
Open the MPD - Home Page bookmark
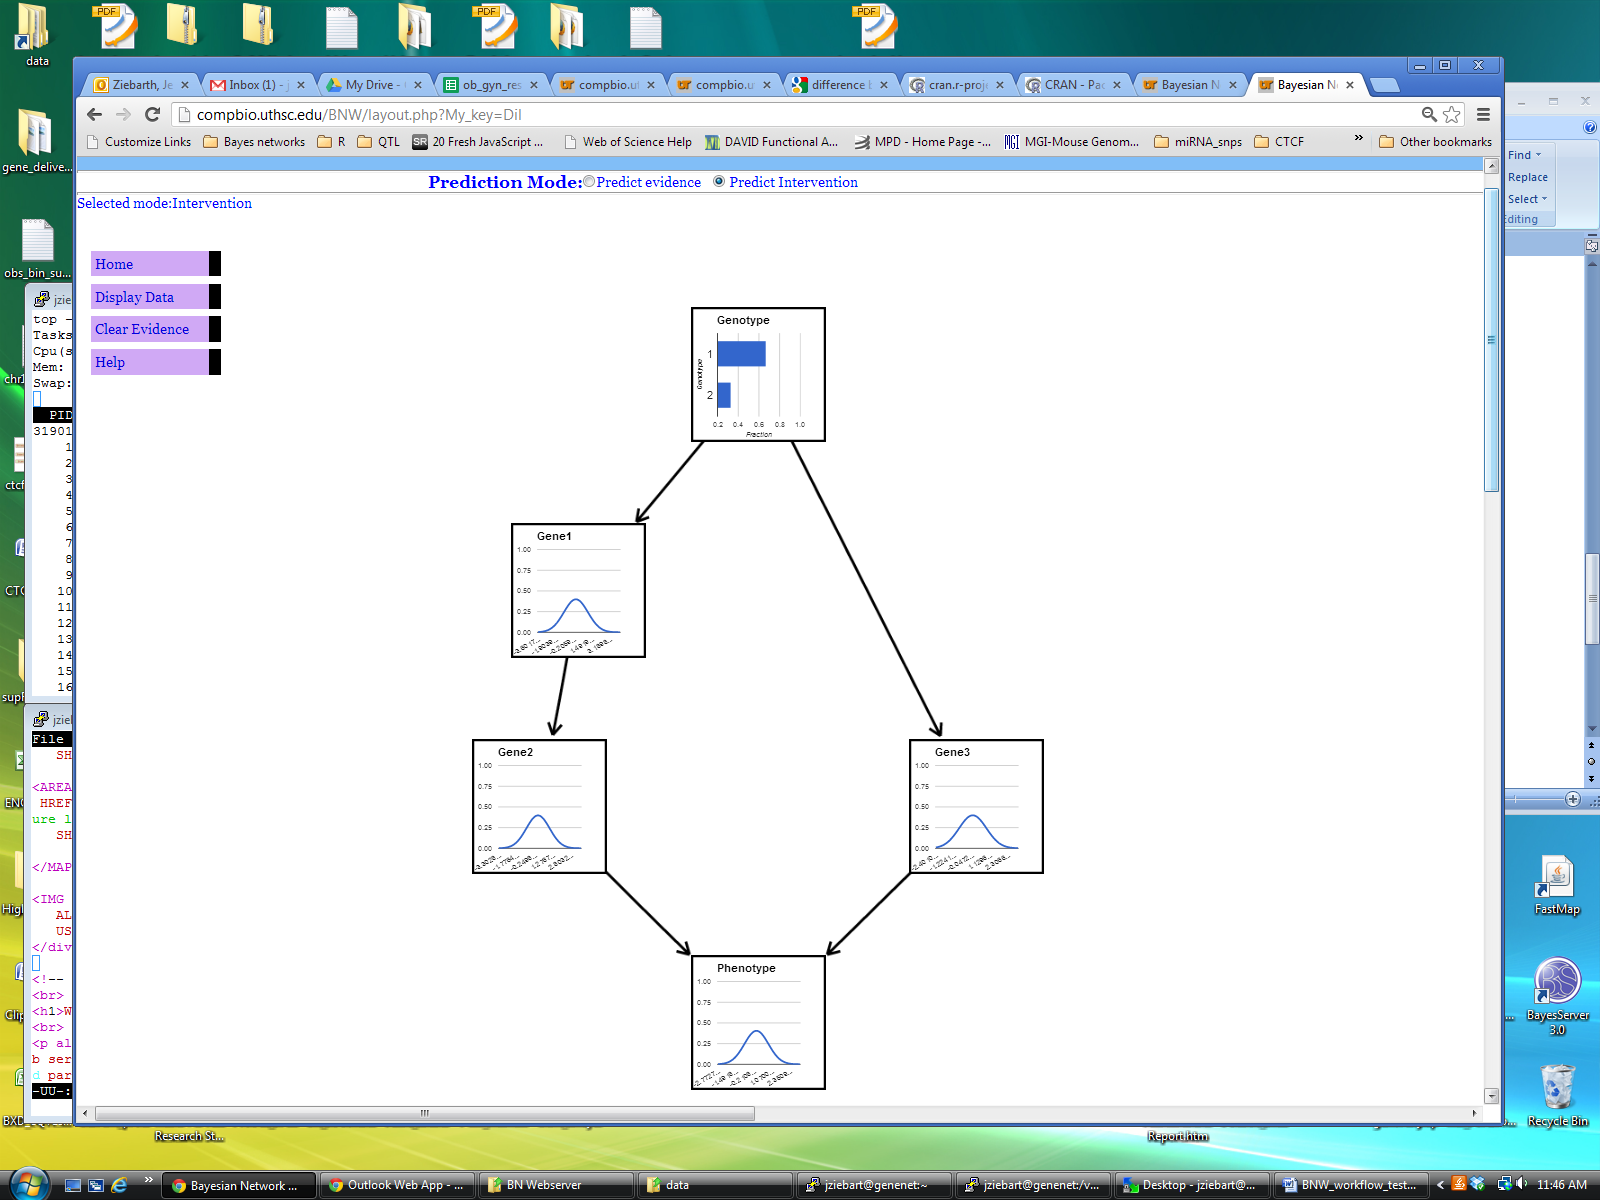(922, 142)
